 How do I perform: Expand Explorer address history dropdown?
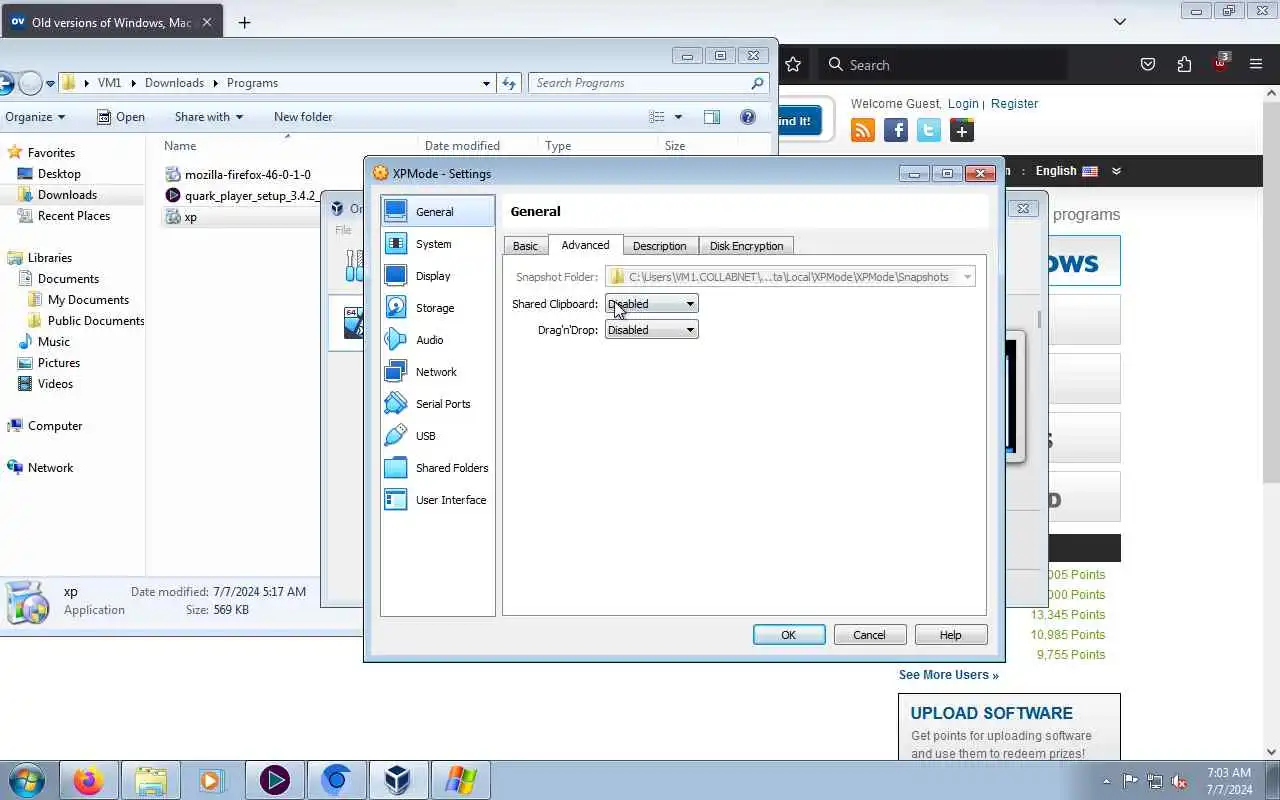[486, 83]
